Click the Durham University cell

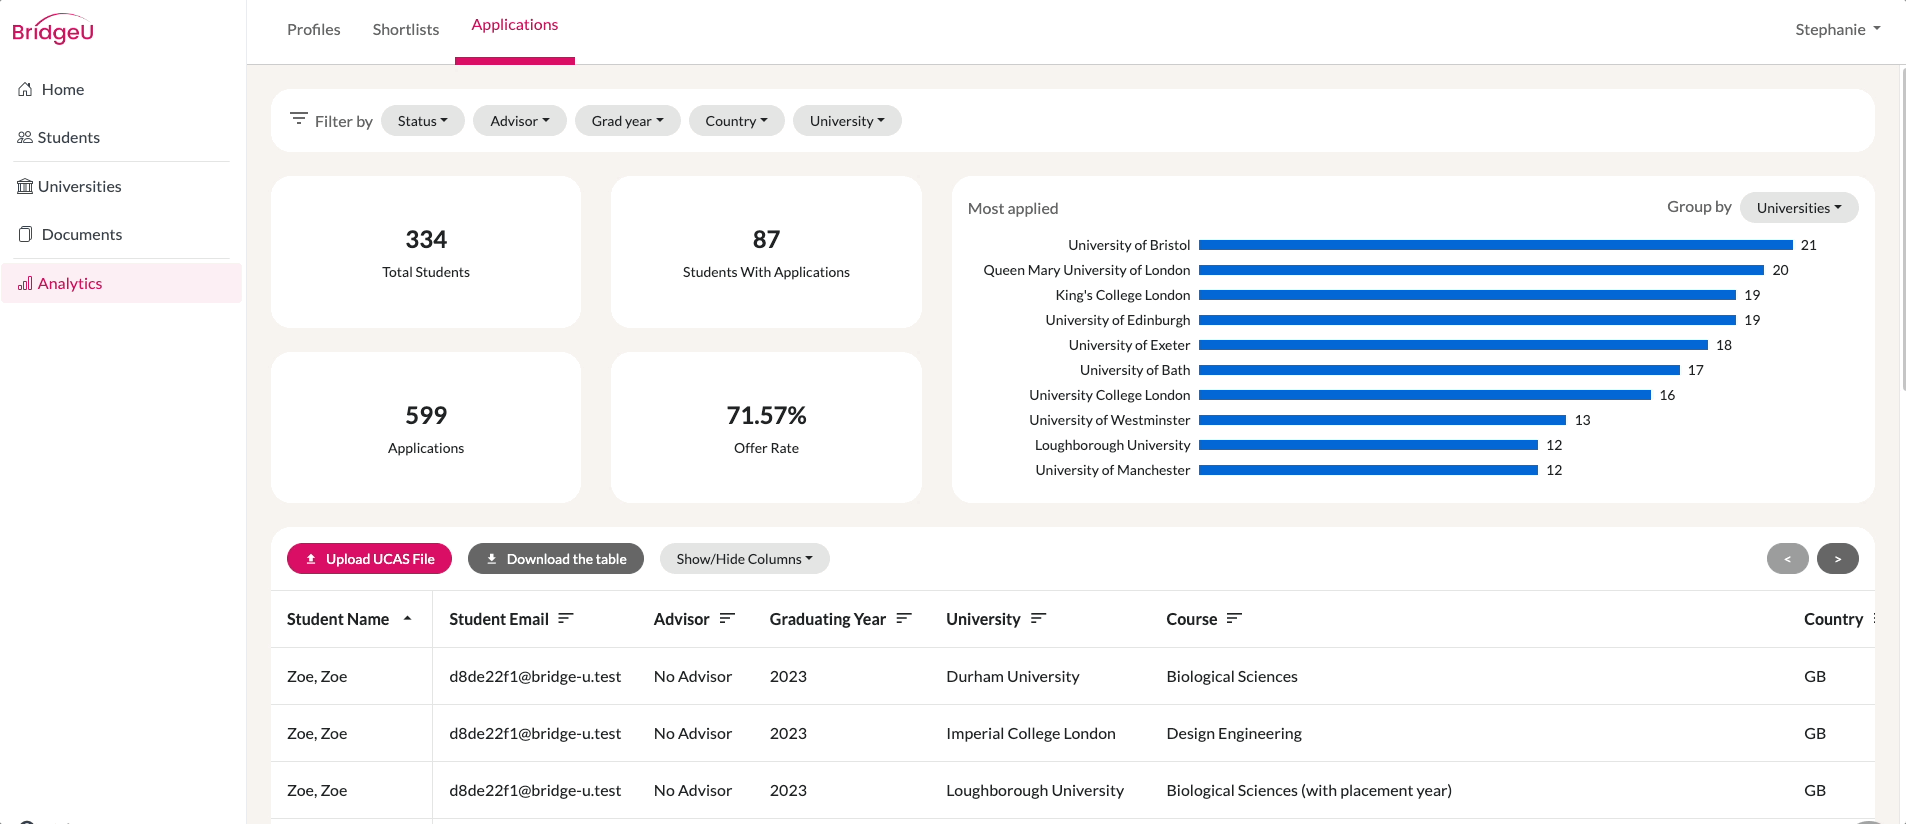1013,676
